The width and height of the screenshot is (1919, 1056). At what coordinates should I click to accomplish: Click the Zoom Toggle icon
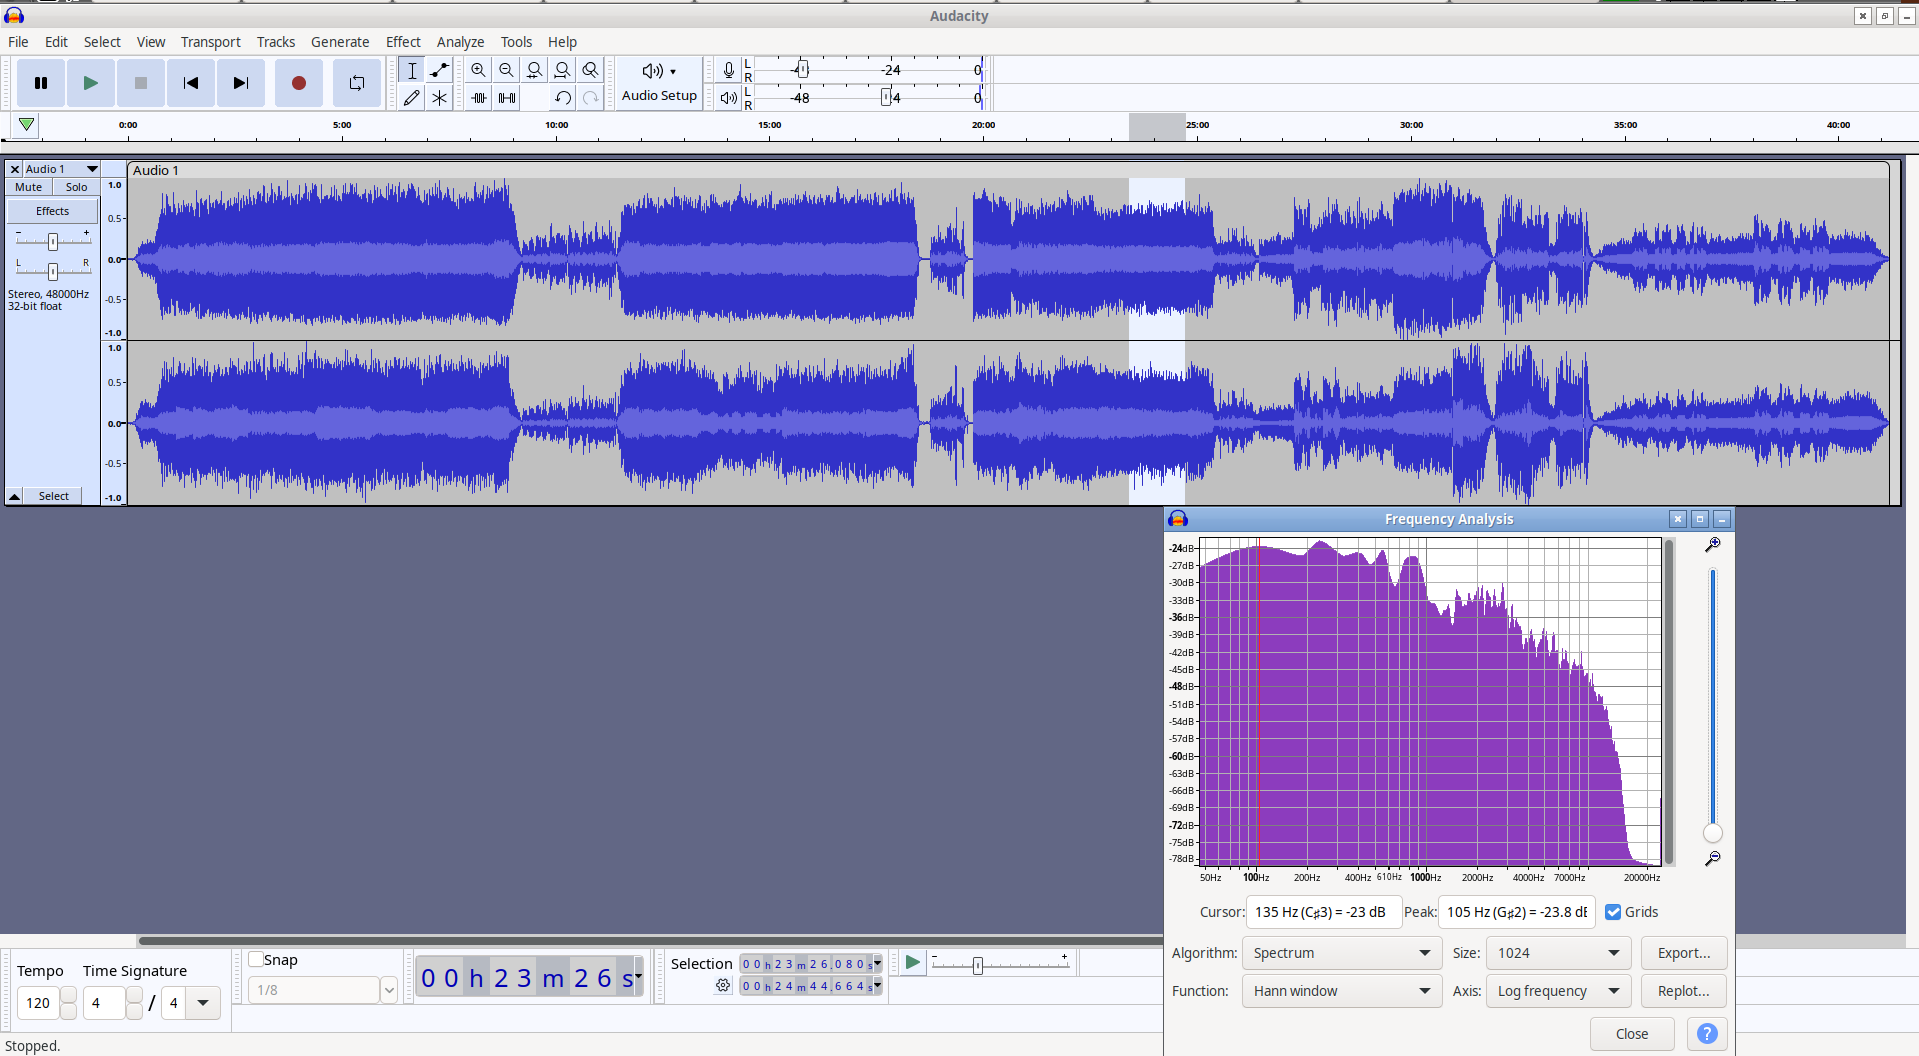click(591, 70)
